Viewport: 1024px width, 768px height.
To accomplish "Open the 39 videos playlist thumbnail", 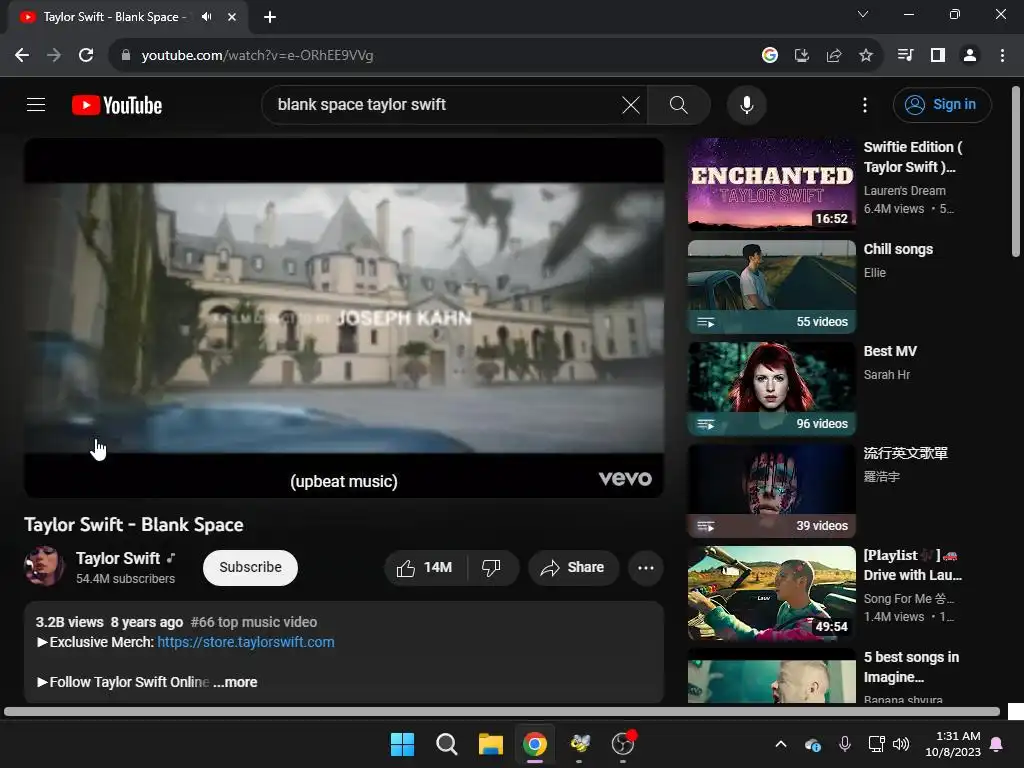I will point(771,490).
